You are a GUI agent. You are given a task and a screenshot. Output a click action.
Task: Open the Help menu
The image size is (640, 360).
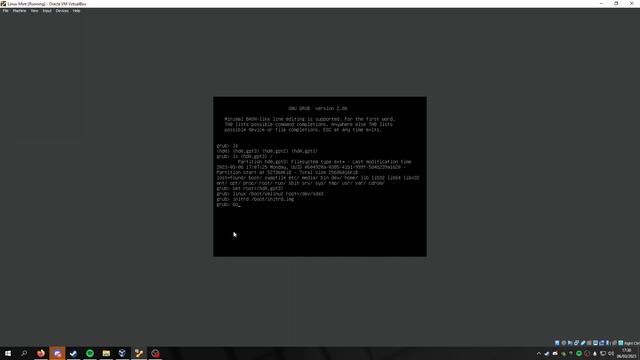76,11
